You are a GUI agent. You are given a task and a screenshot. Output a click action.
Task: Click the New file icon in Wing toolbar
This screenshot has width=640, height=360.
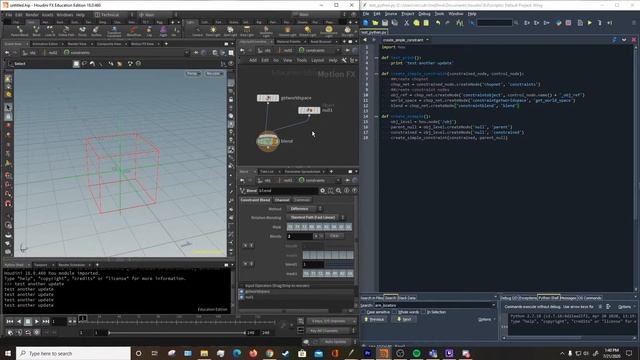366,23
